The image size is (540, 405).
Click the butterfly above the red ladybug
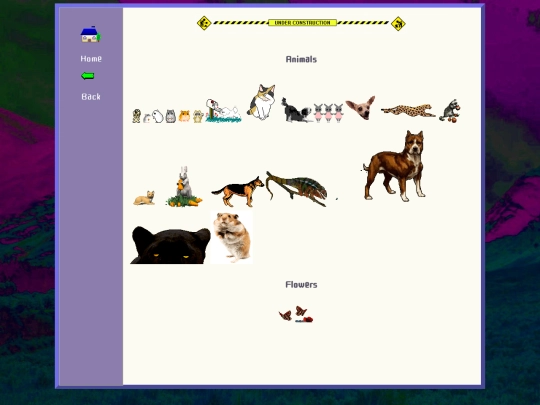pyautogui.click(x=301, y=311)
